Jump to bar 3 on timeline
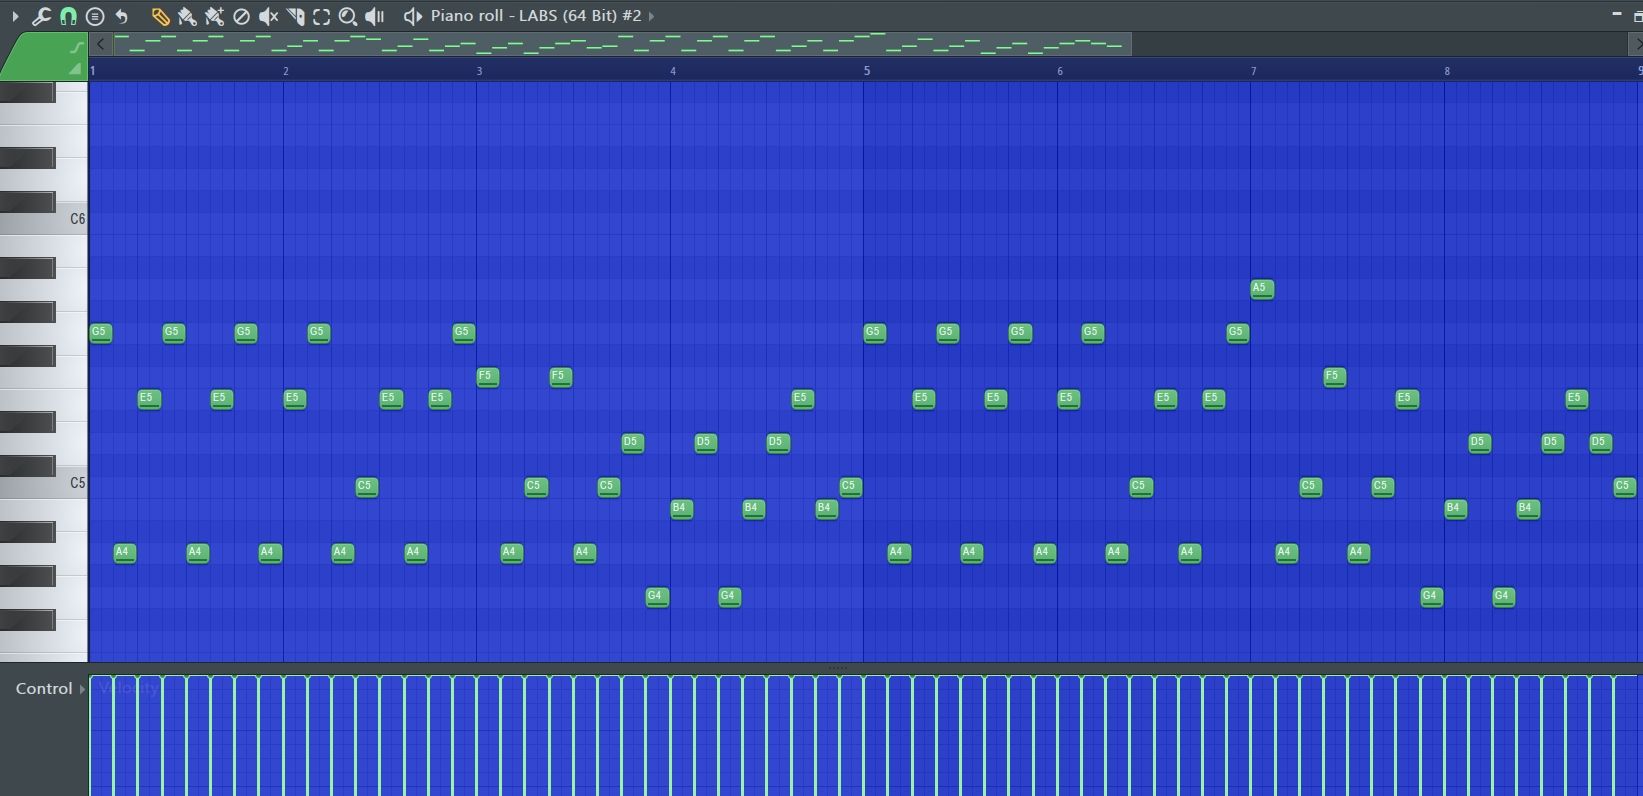This screenshot has width=1643, height=796. tap(480, 71)
